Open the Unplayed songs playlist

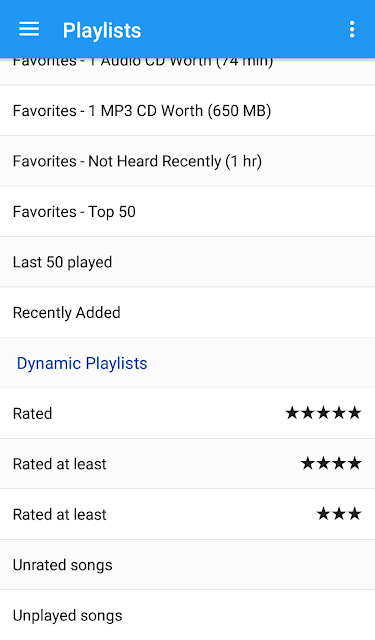(x=187, y=615)
